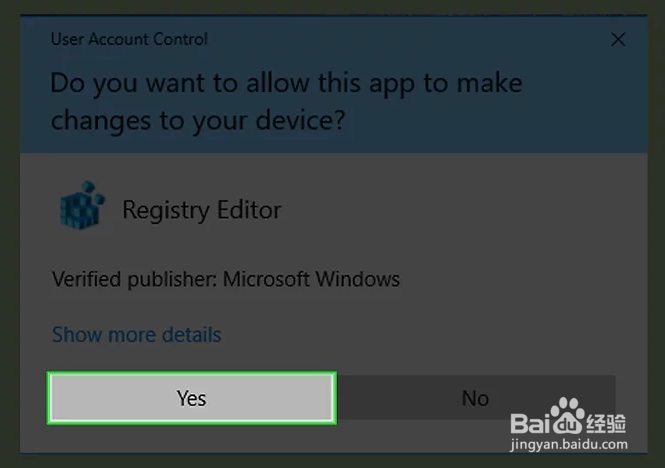The height and width of the screenshot is (468, 665).
Task: Close the User Account Control dialog
Action: click(x=618, y=39)
